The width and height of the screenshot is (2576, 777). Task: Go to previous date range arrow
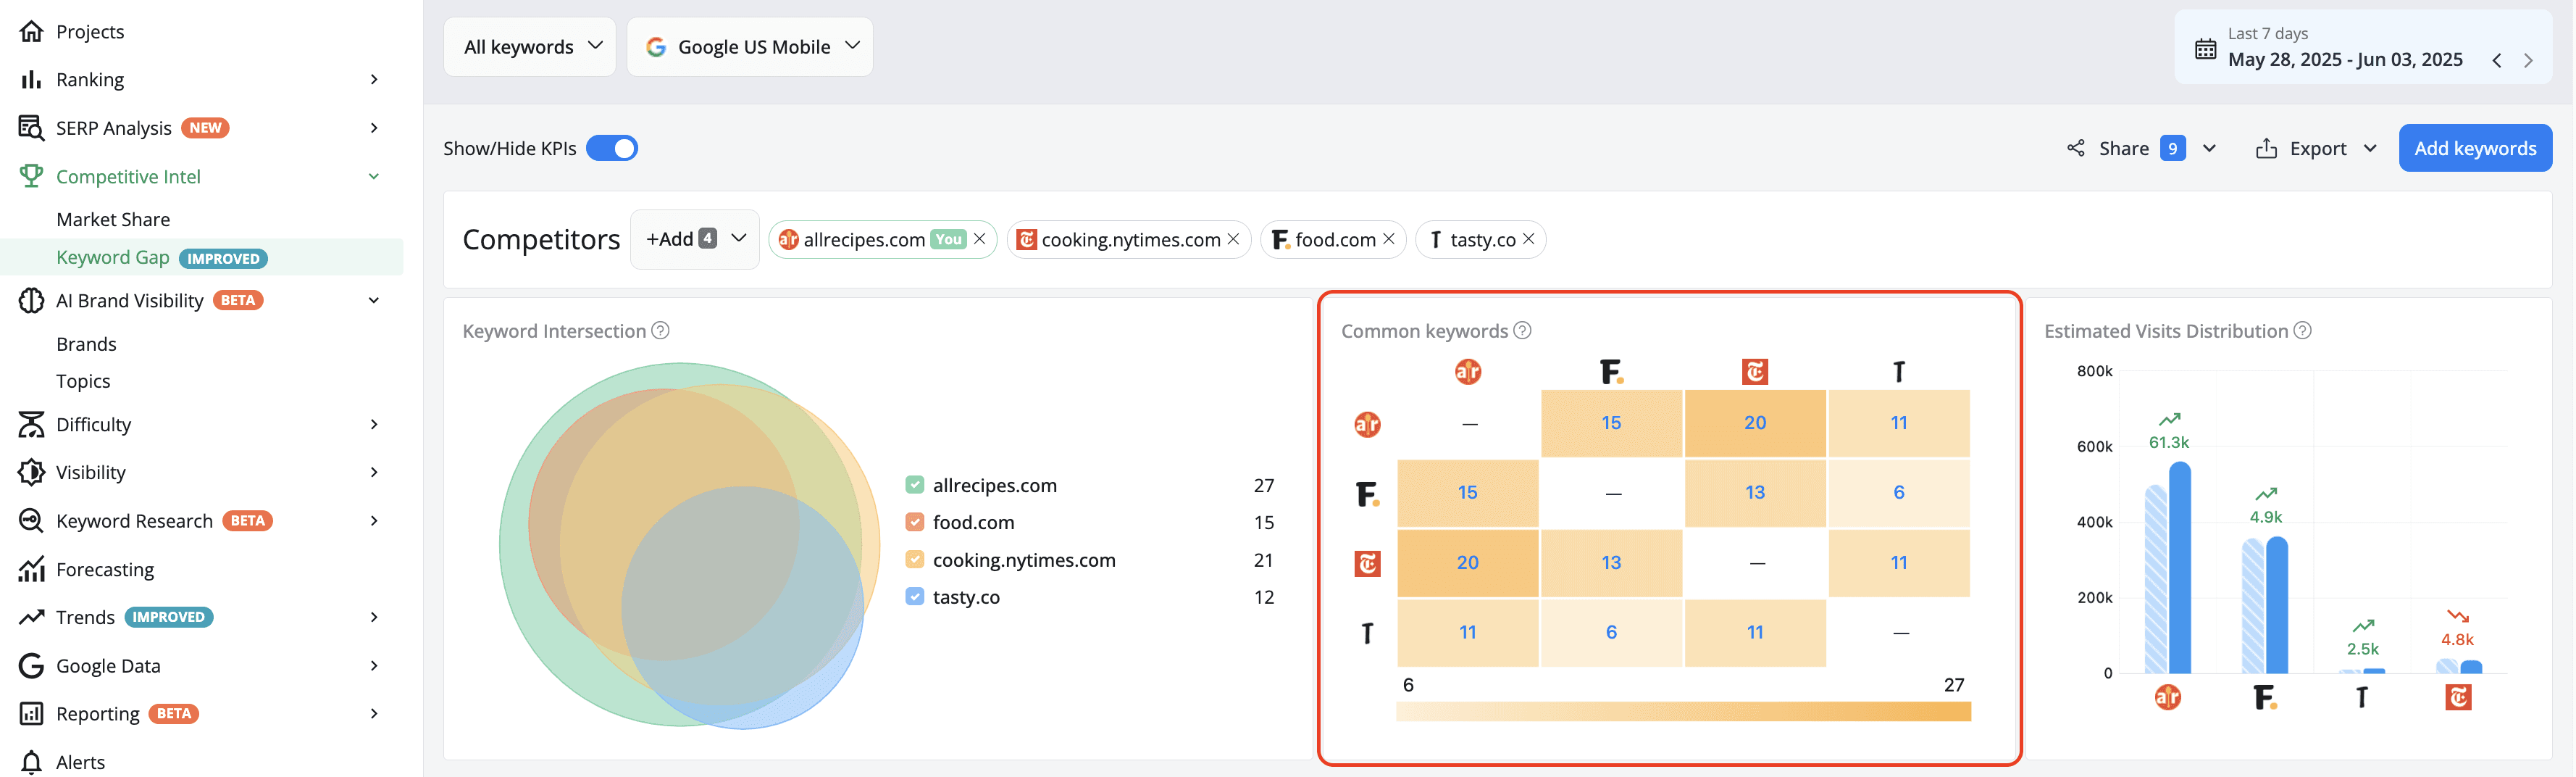click(x=2497, y=60)
